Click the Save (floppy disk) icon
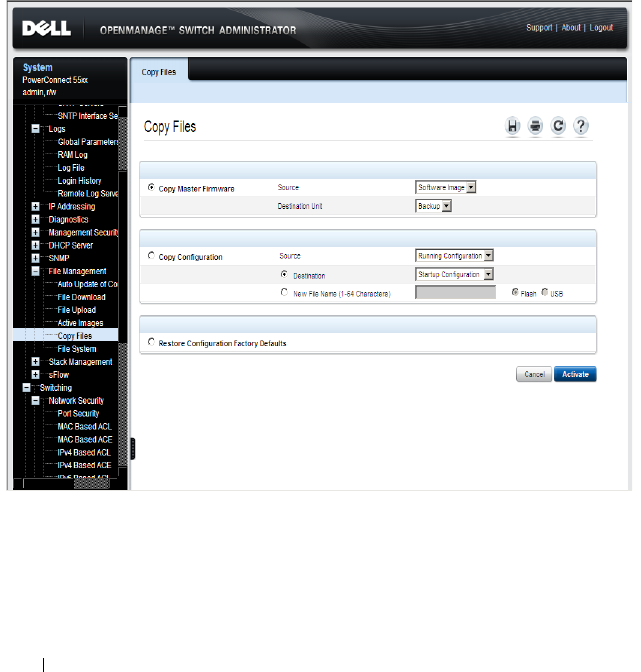The width and height of the screenshot is (641, 672). pyautogui.click(x=512, y=126)
